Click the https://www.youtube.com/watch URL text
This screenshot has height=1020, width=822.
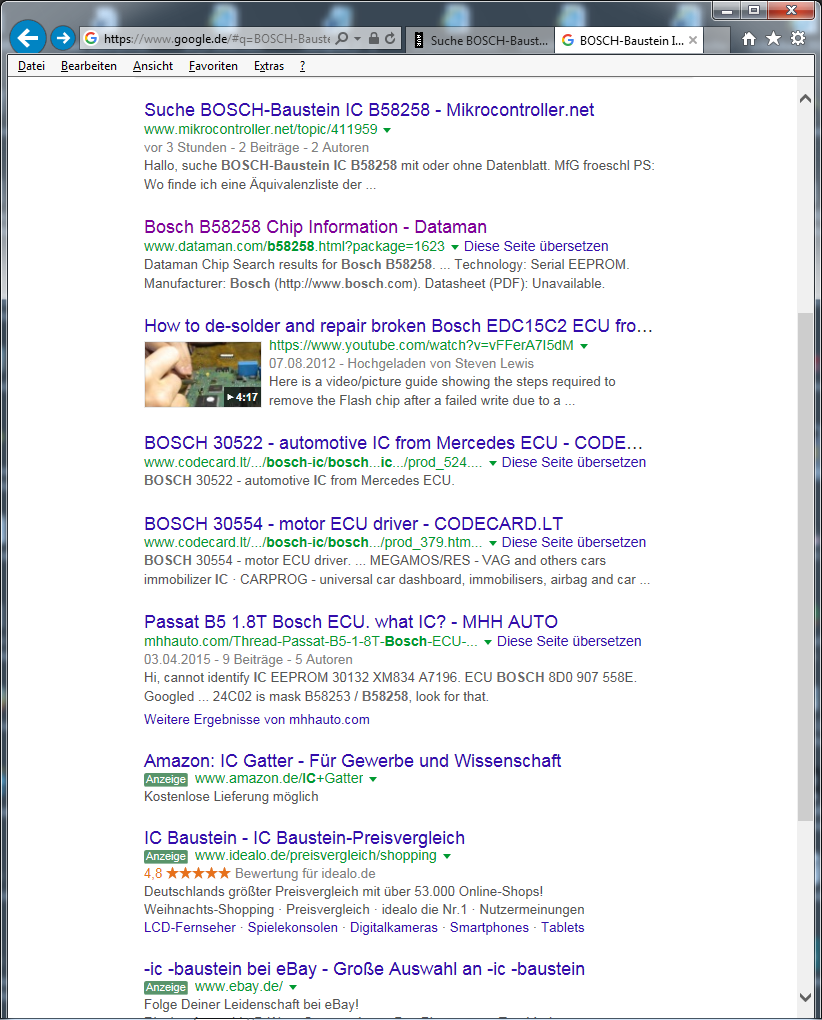click(421, 345)
